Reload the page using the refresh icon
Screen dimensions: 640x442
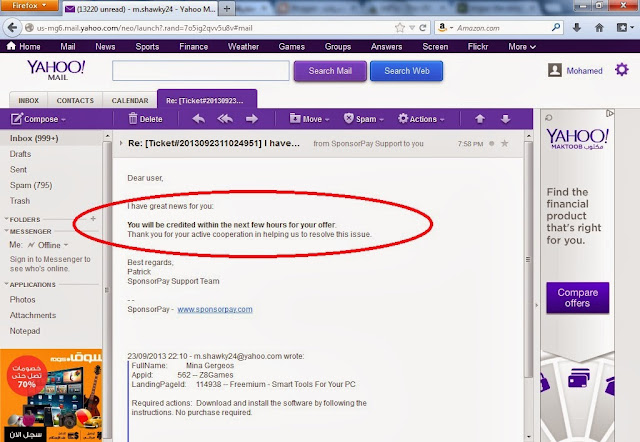(423, 28)
